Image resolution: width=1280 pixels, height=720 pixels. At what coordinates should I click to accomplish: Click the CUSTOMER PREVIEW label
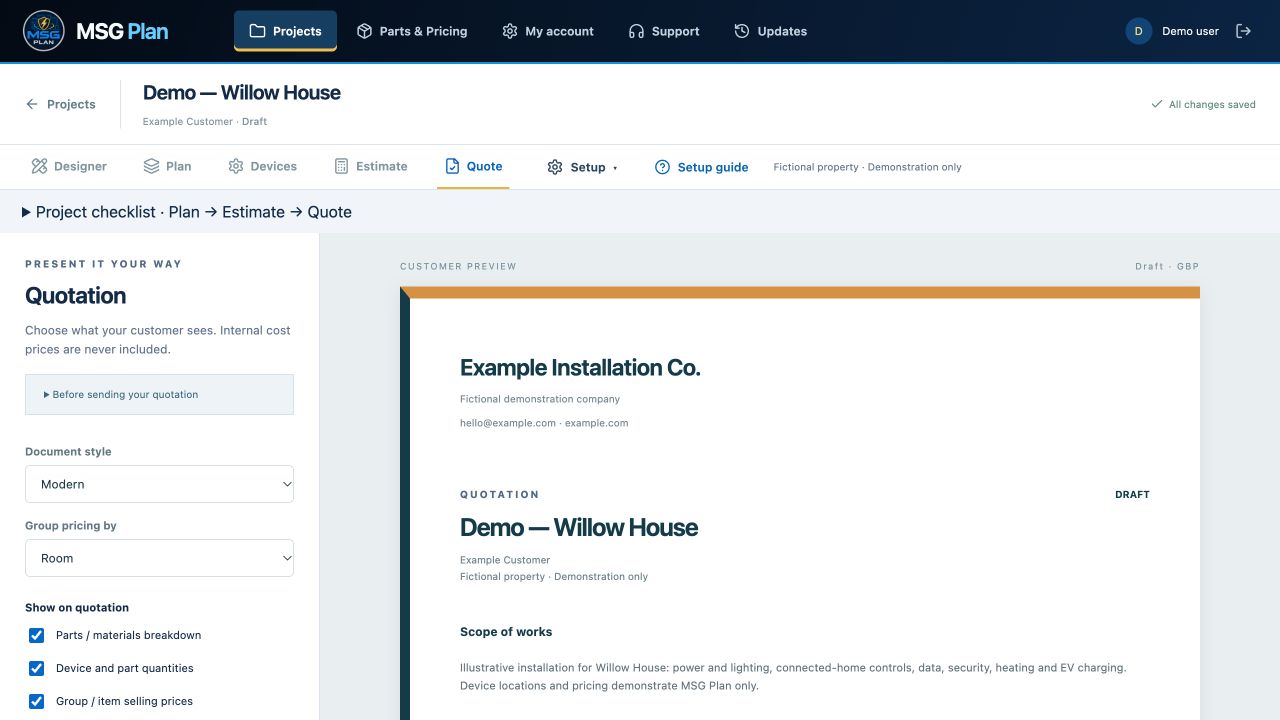coord(458,267)
